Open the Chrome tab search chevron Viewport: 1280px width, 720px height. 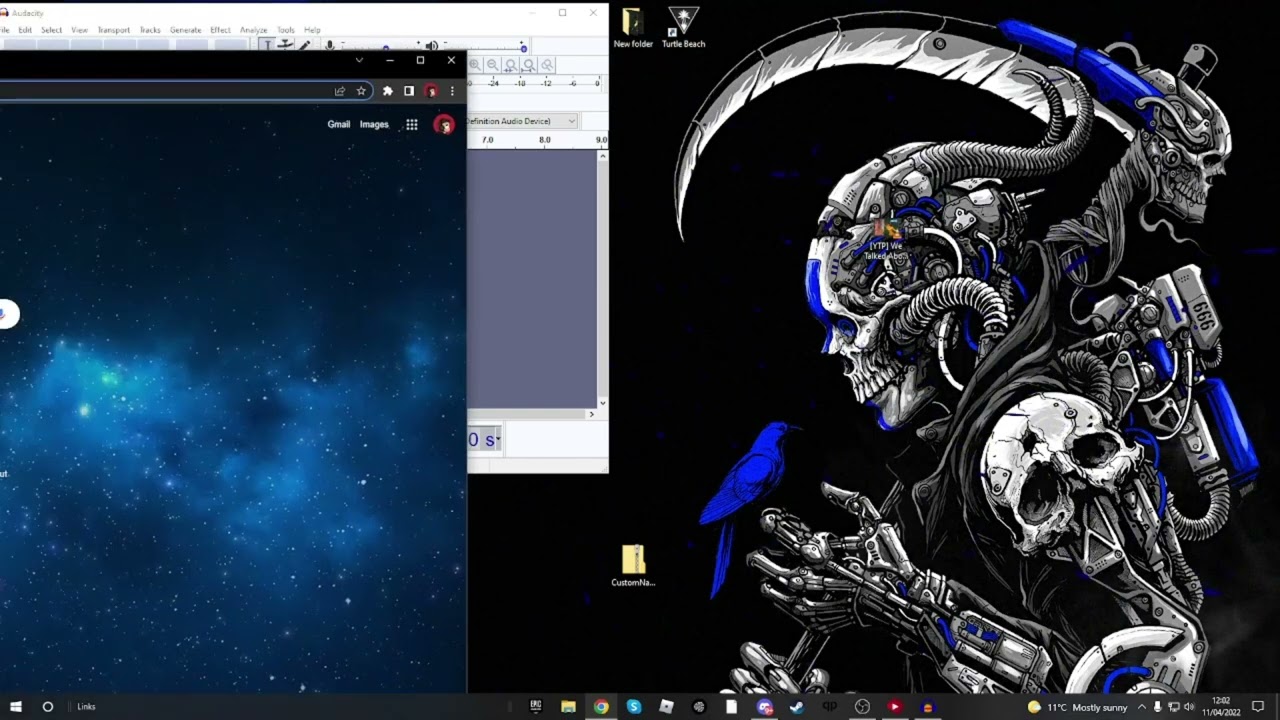coord(359,60)
